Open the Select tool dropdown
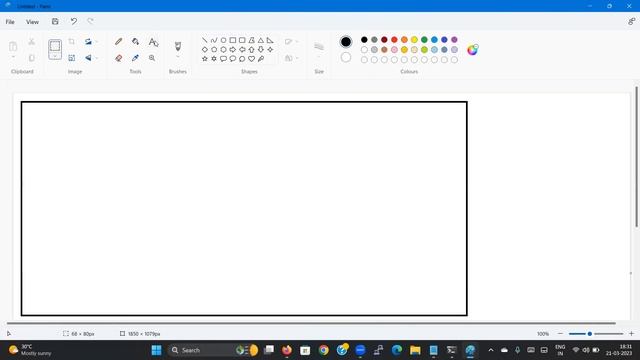 click(x=55, y=56)
